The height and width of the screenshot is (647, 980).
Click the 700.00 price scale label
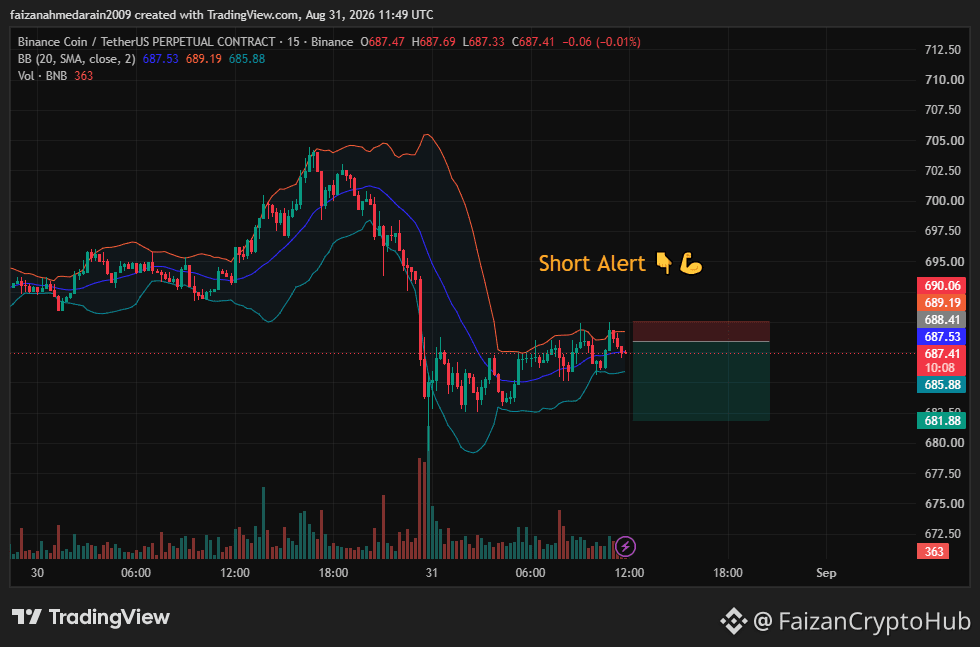(x=943, y=201)
